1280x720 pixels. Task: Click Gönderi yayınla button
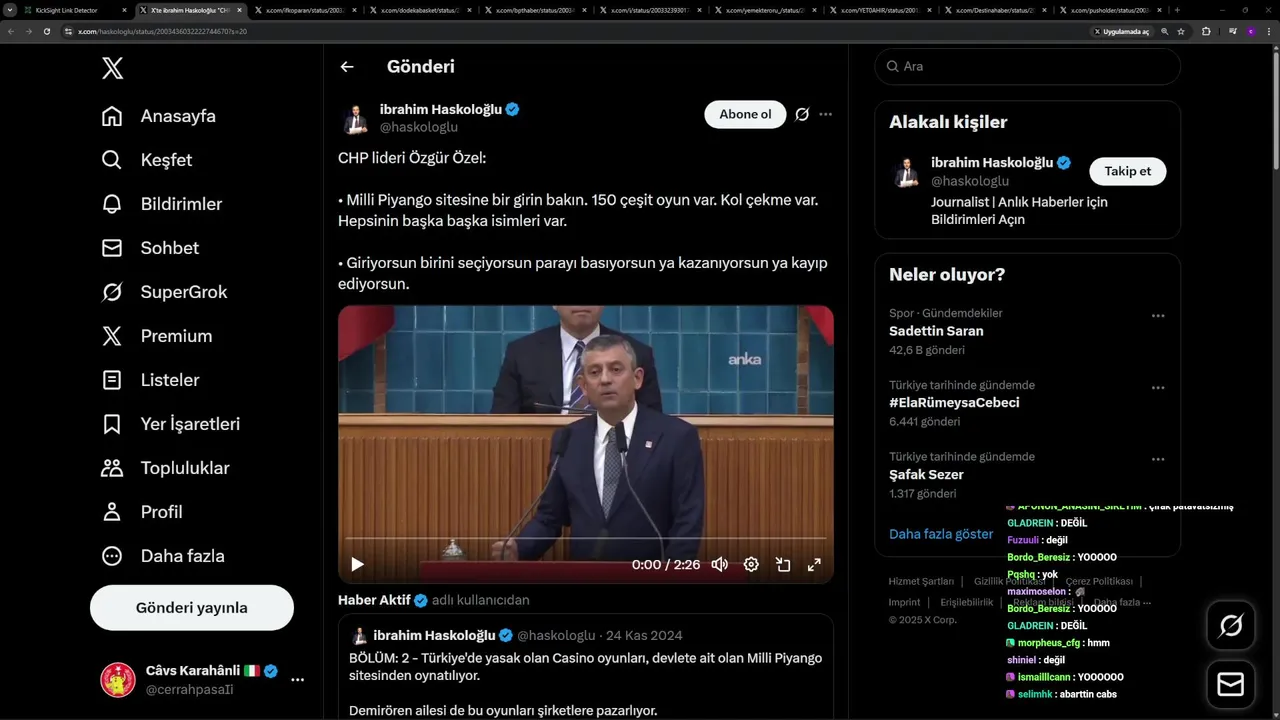tap(192, 608)
